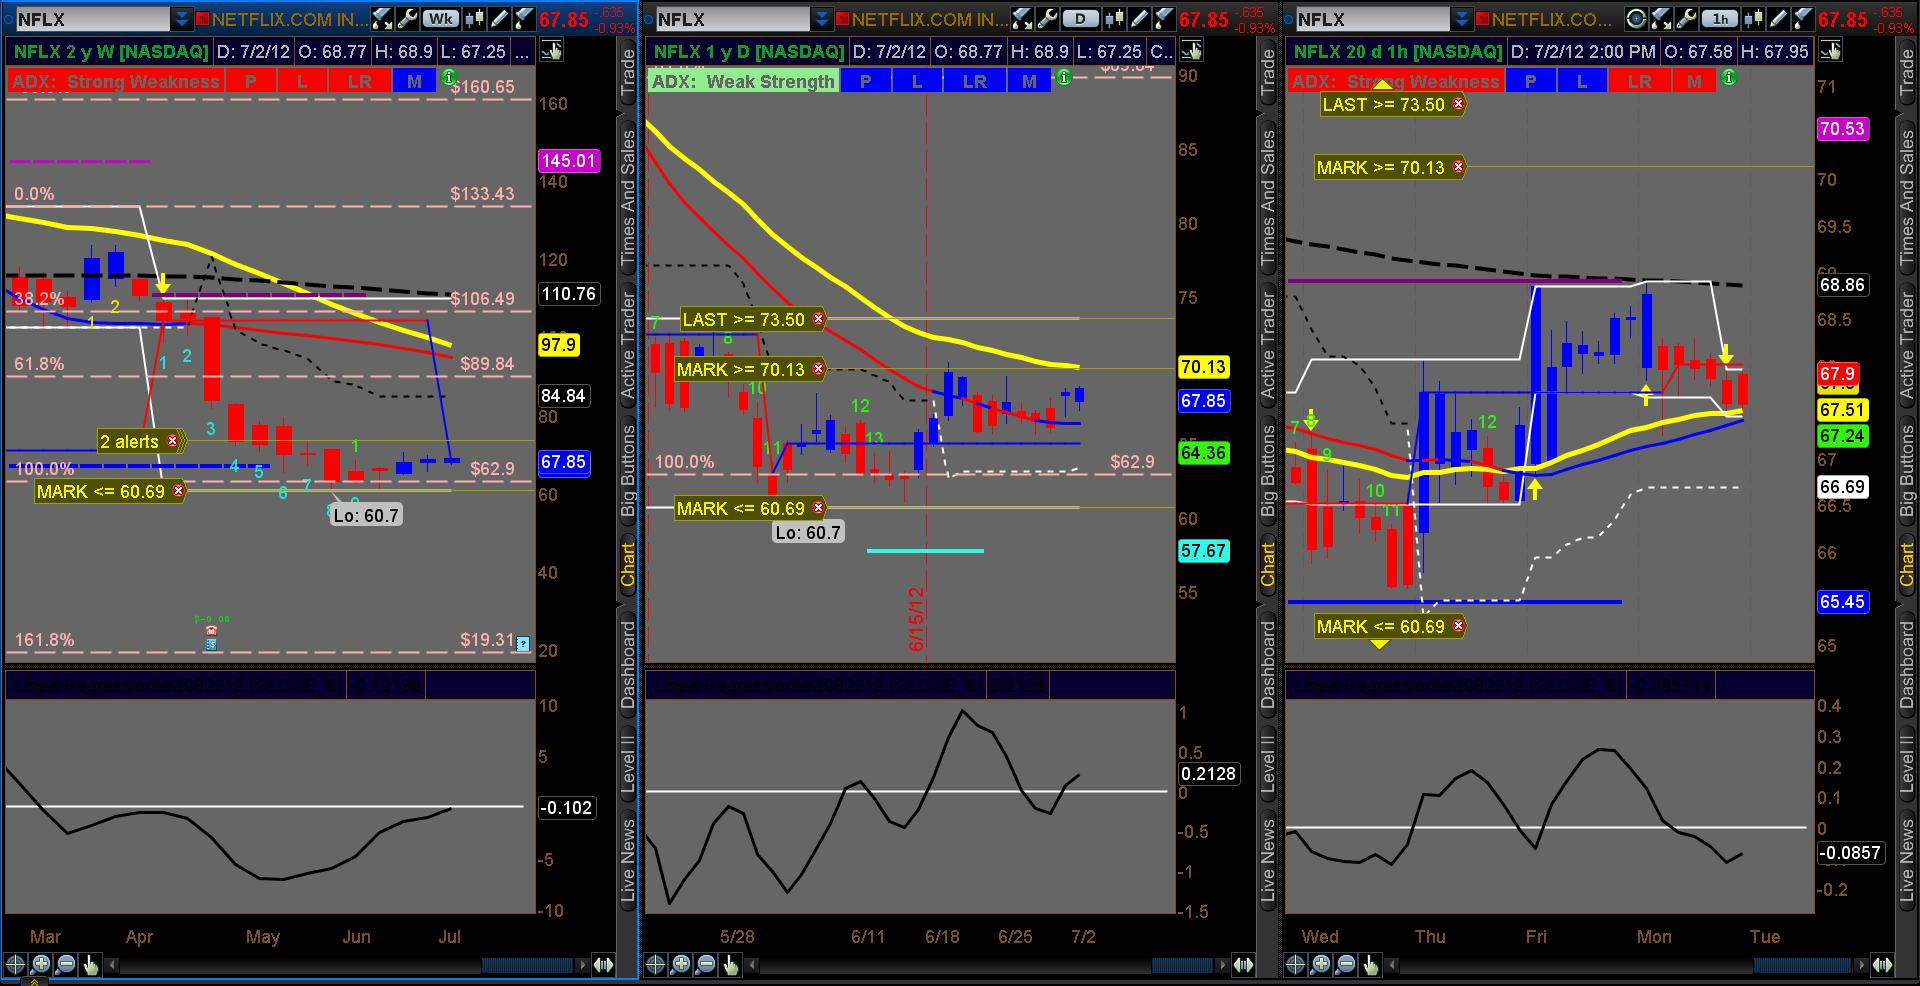The width and height of the screenshot is (1920, 986).
Task: Click green info icon on hourly chart
Action: click(1729, 77)
